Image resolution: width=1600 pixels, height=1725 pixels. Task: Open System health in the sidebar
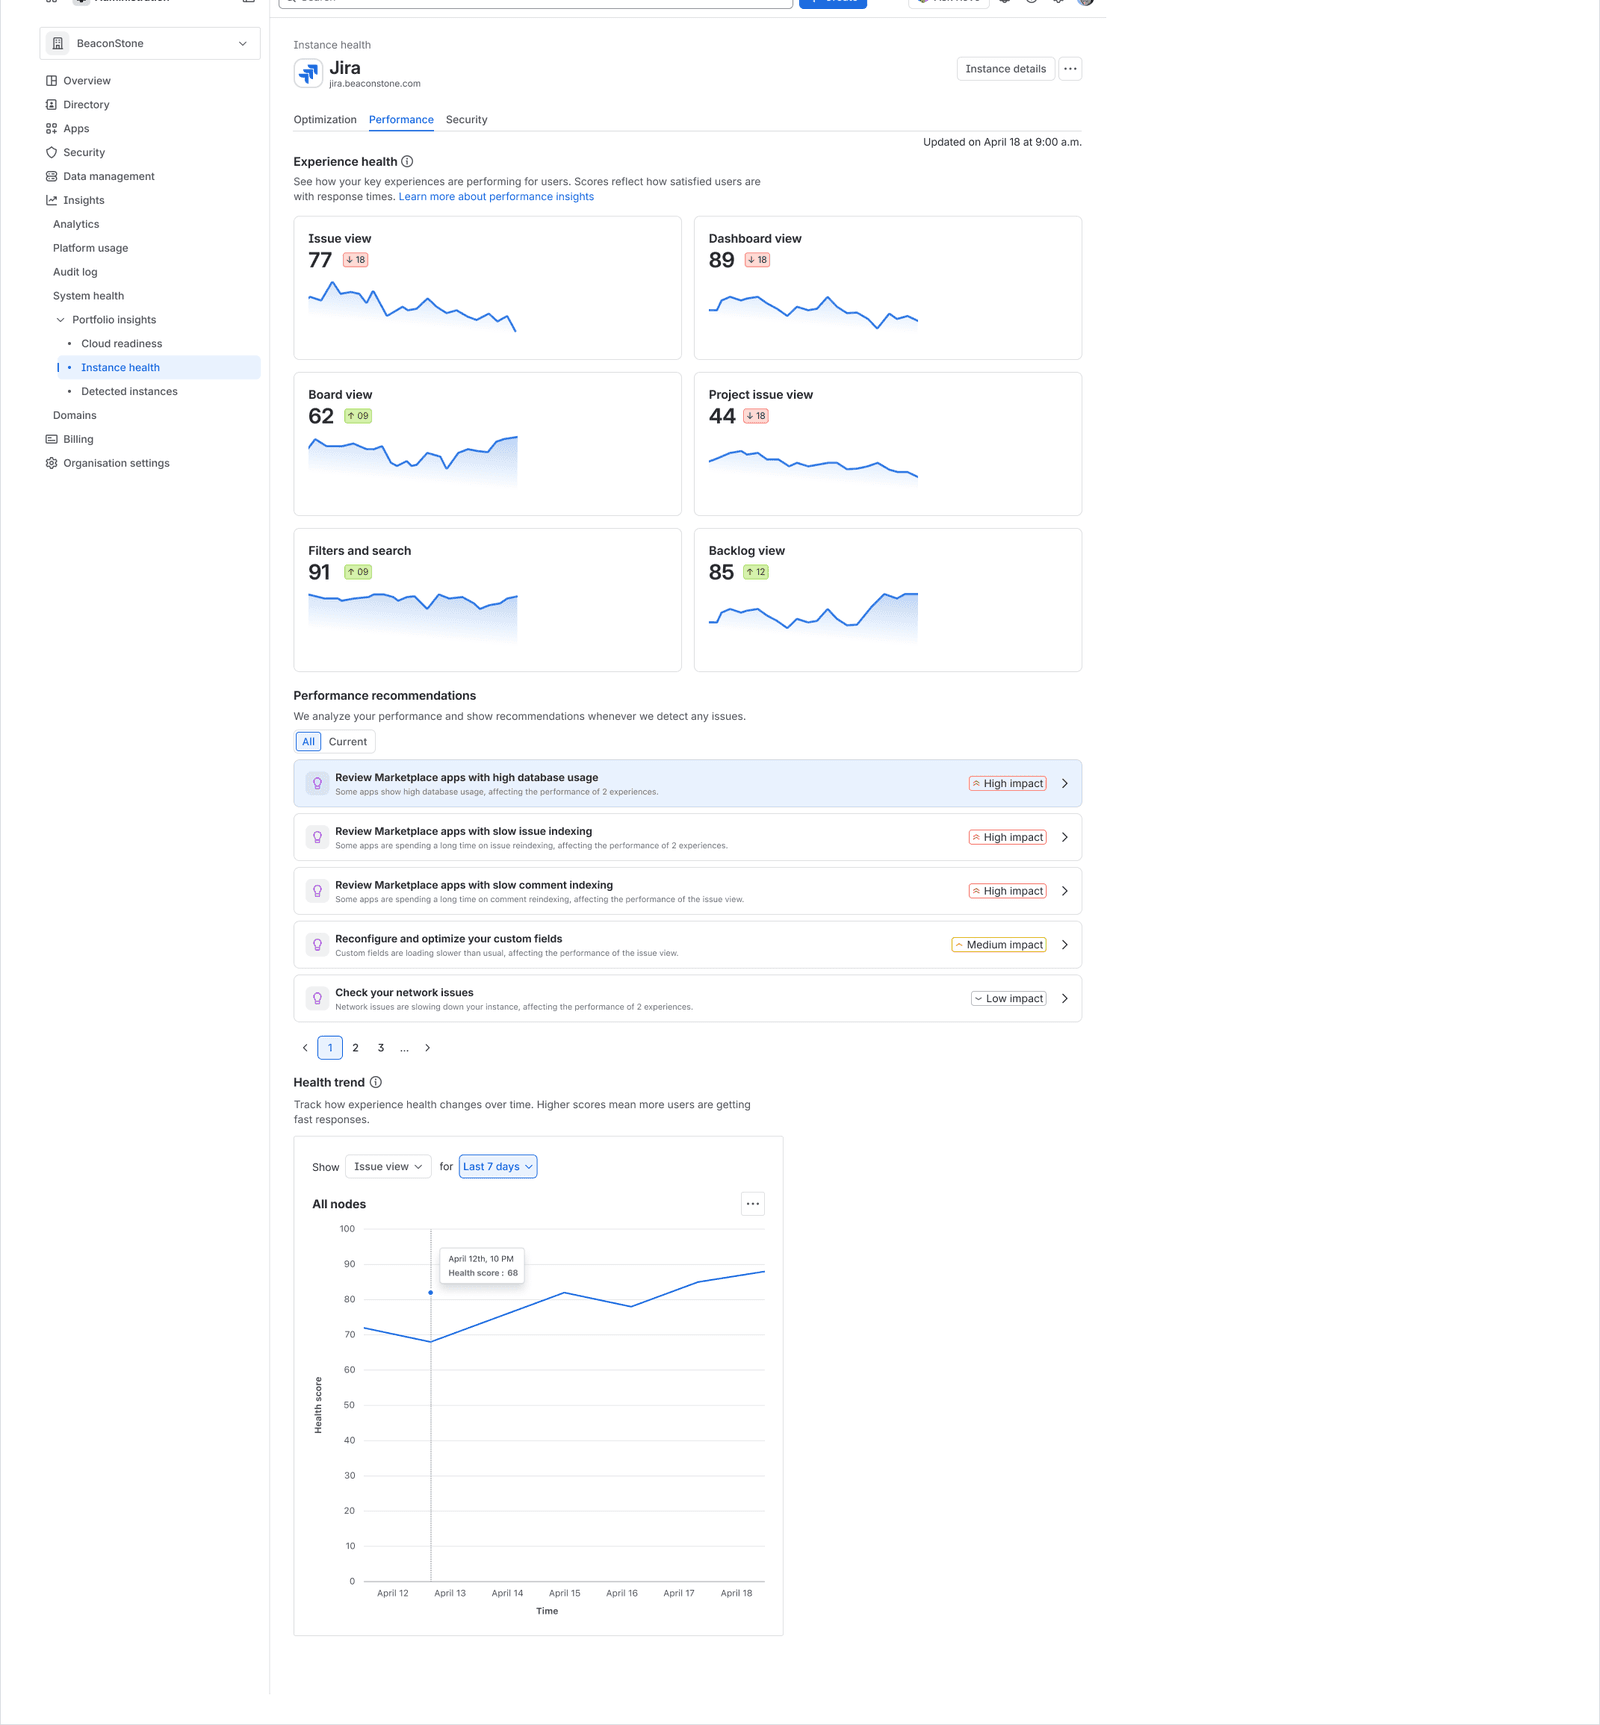[88, 297]
